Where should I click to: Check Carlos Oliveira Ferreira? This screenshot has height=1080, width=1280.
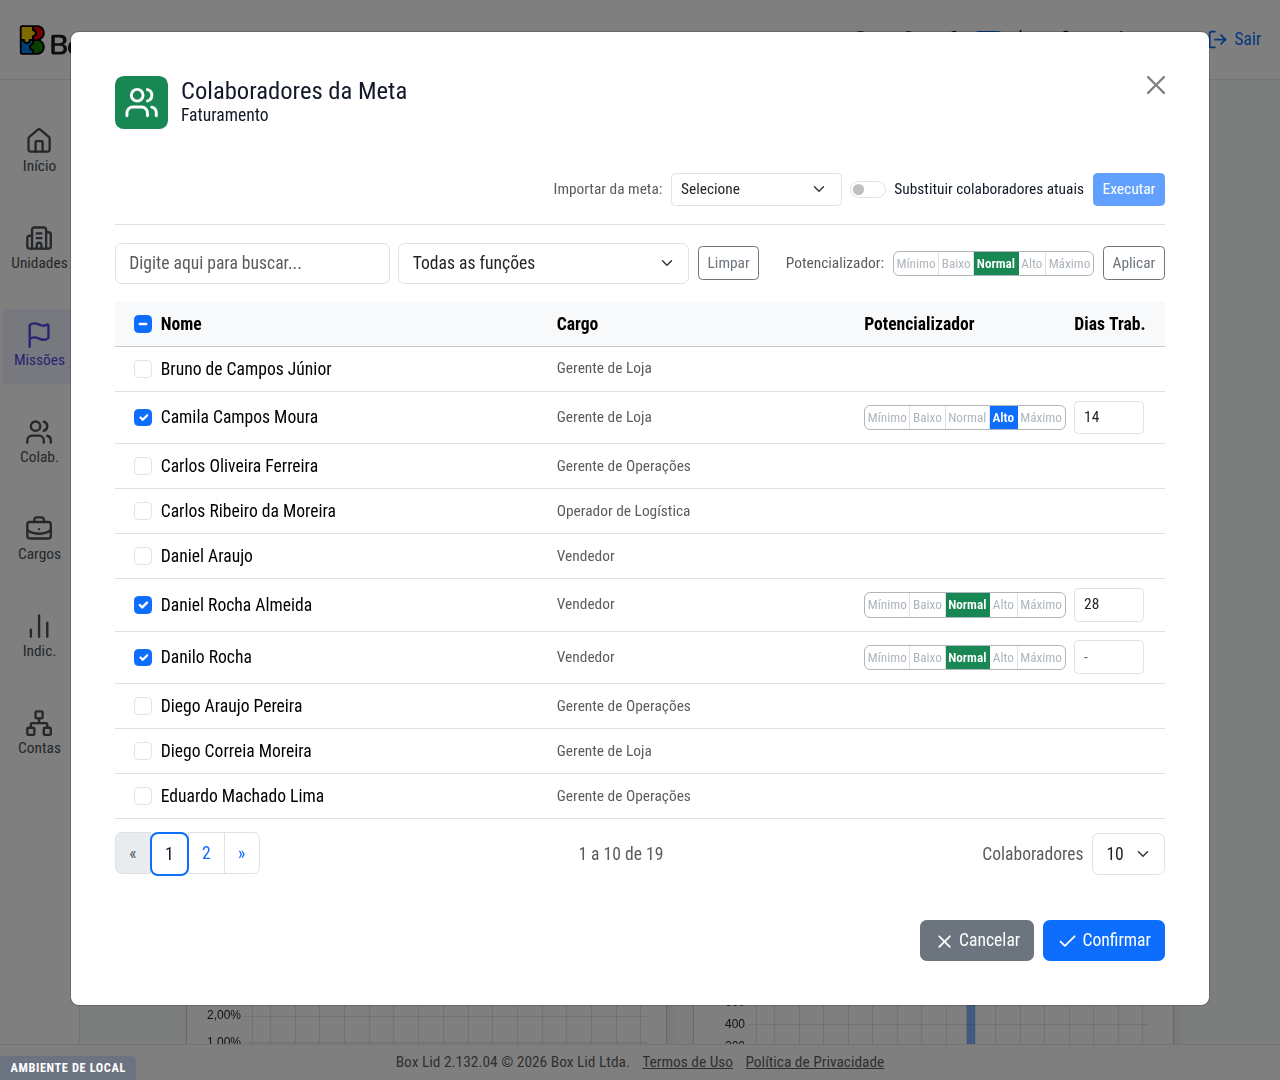pyautogui.click(x=143, y=466)
